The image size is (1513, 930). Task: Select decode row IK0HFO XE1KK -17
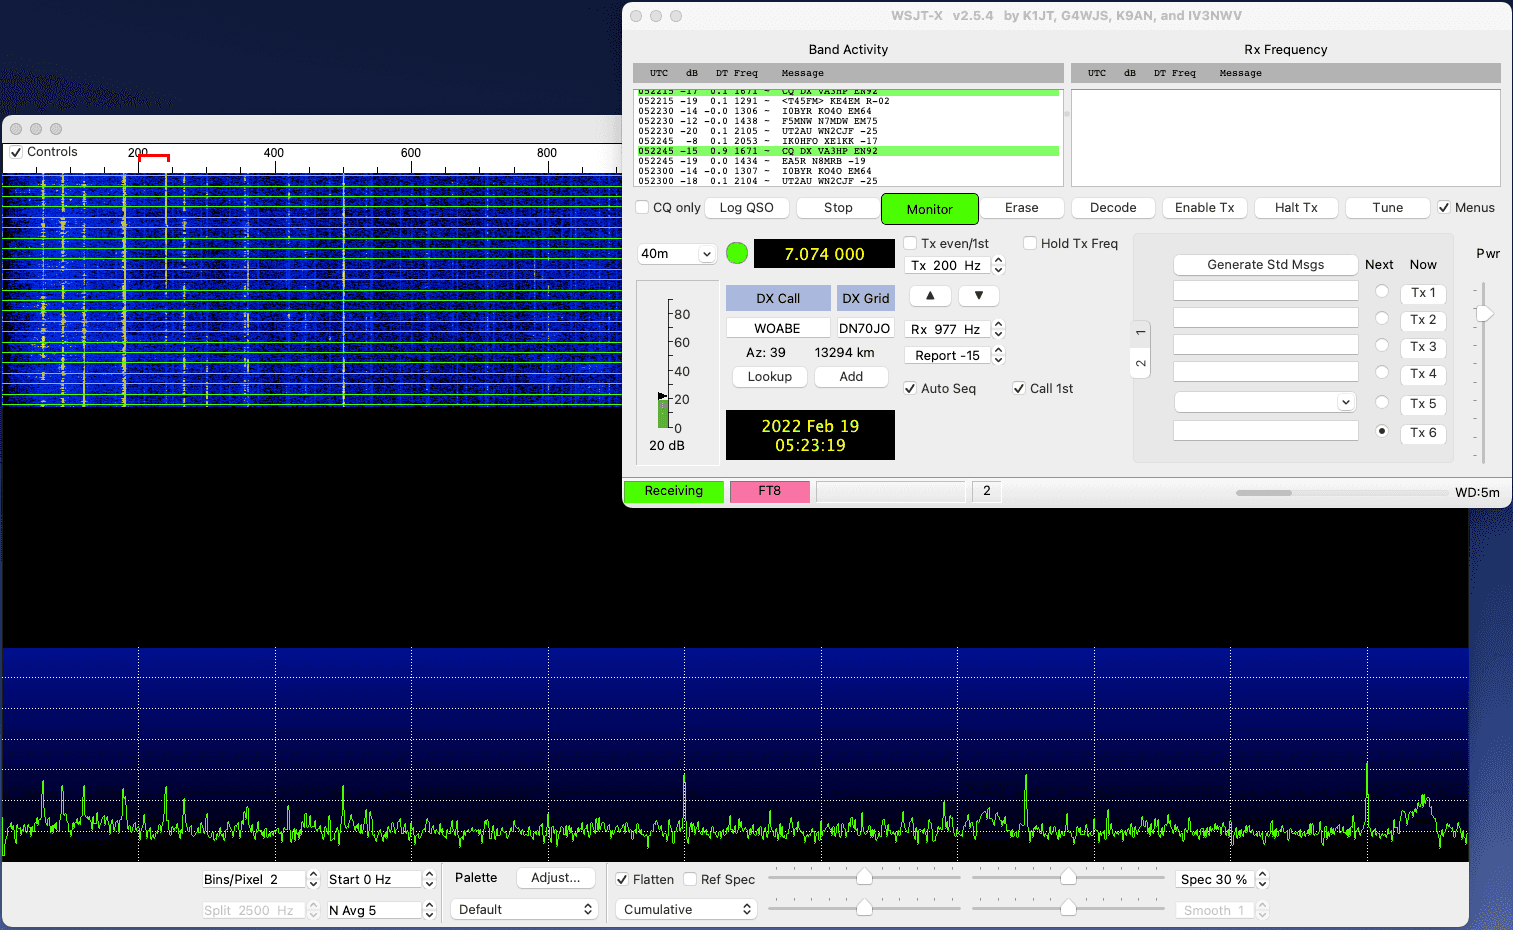click(848, 141)
